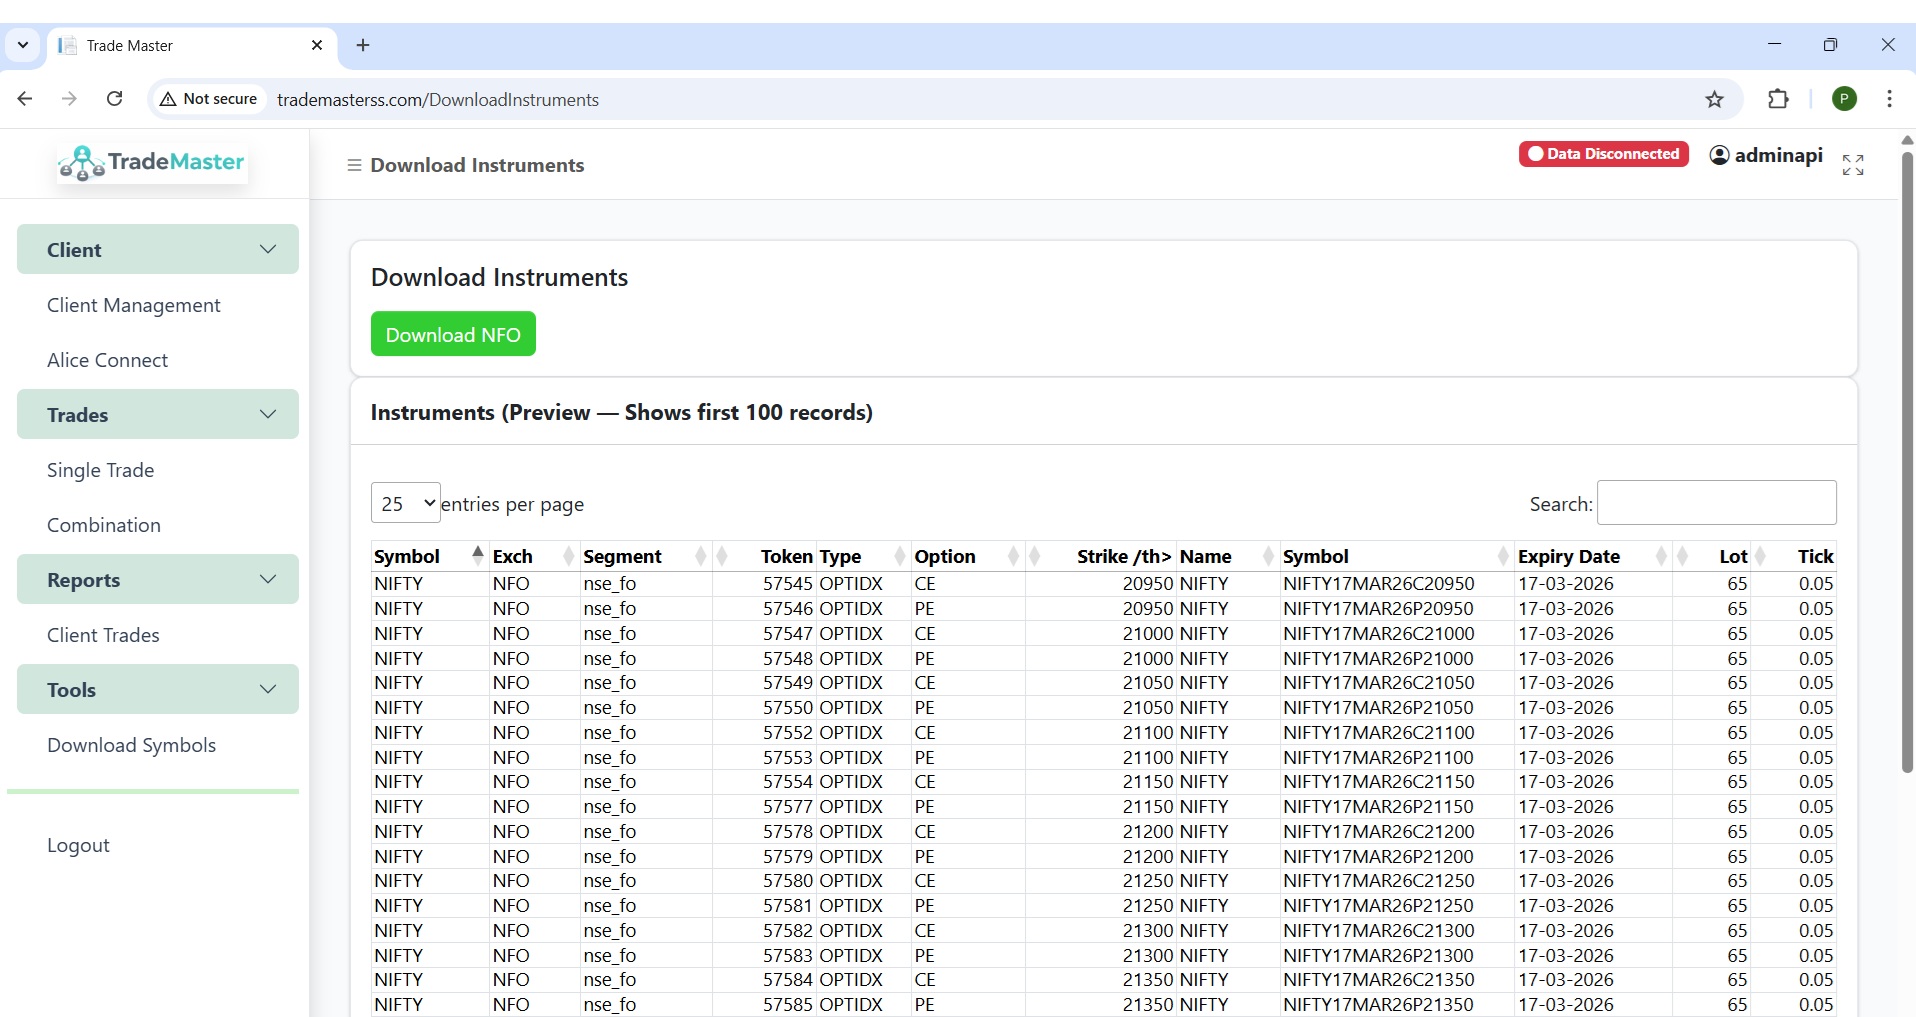Image resolution: width=1916 pixels, height=1017 pixels.
Task: Click the fullscreen expand icon
Action: pyautogui.click(x=1852, y=165)
